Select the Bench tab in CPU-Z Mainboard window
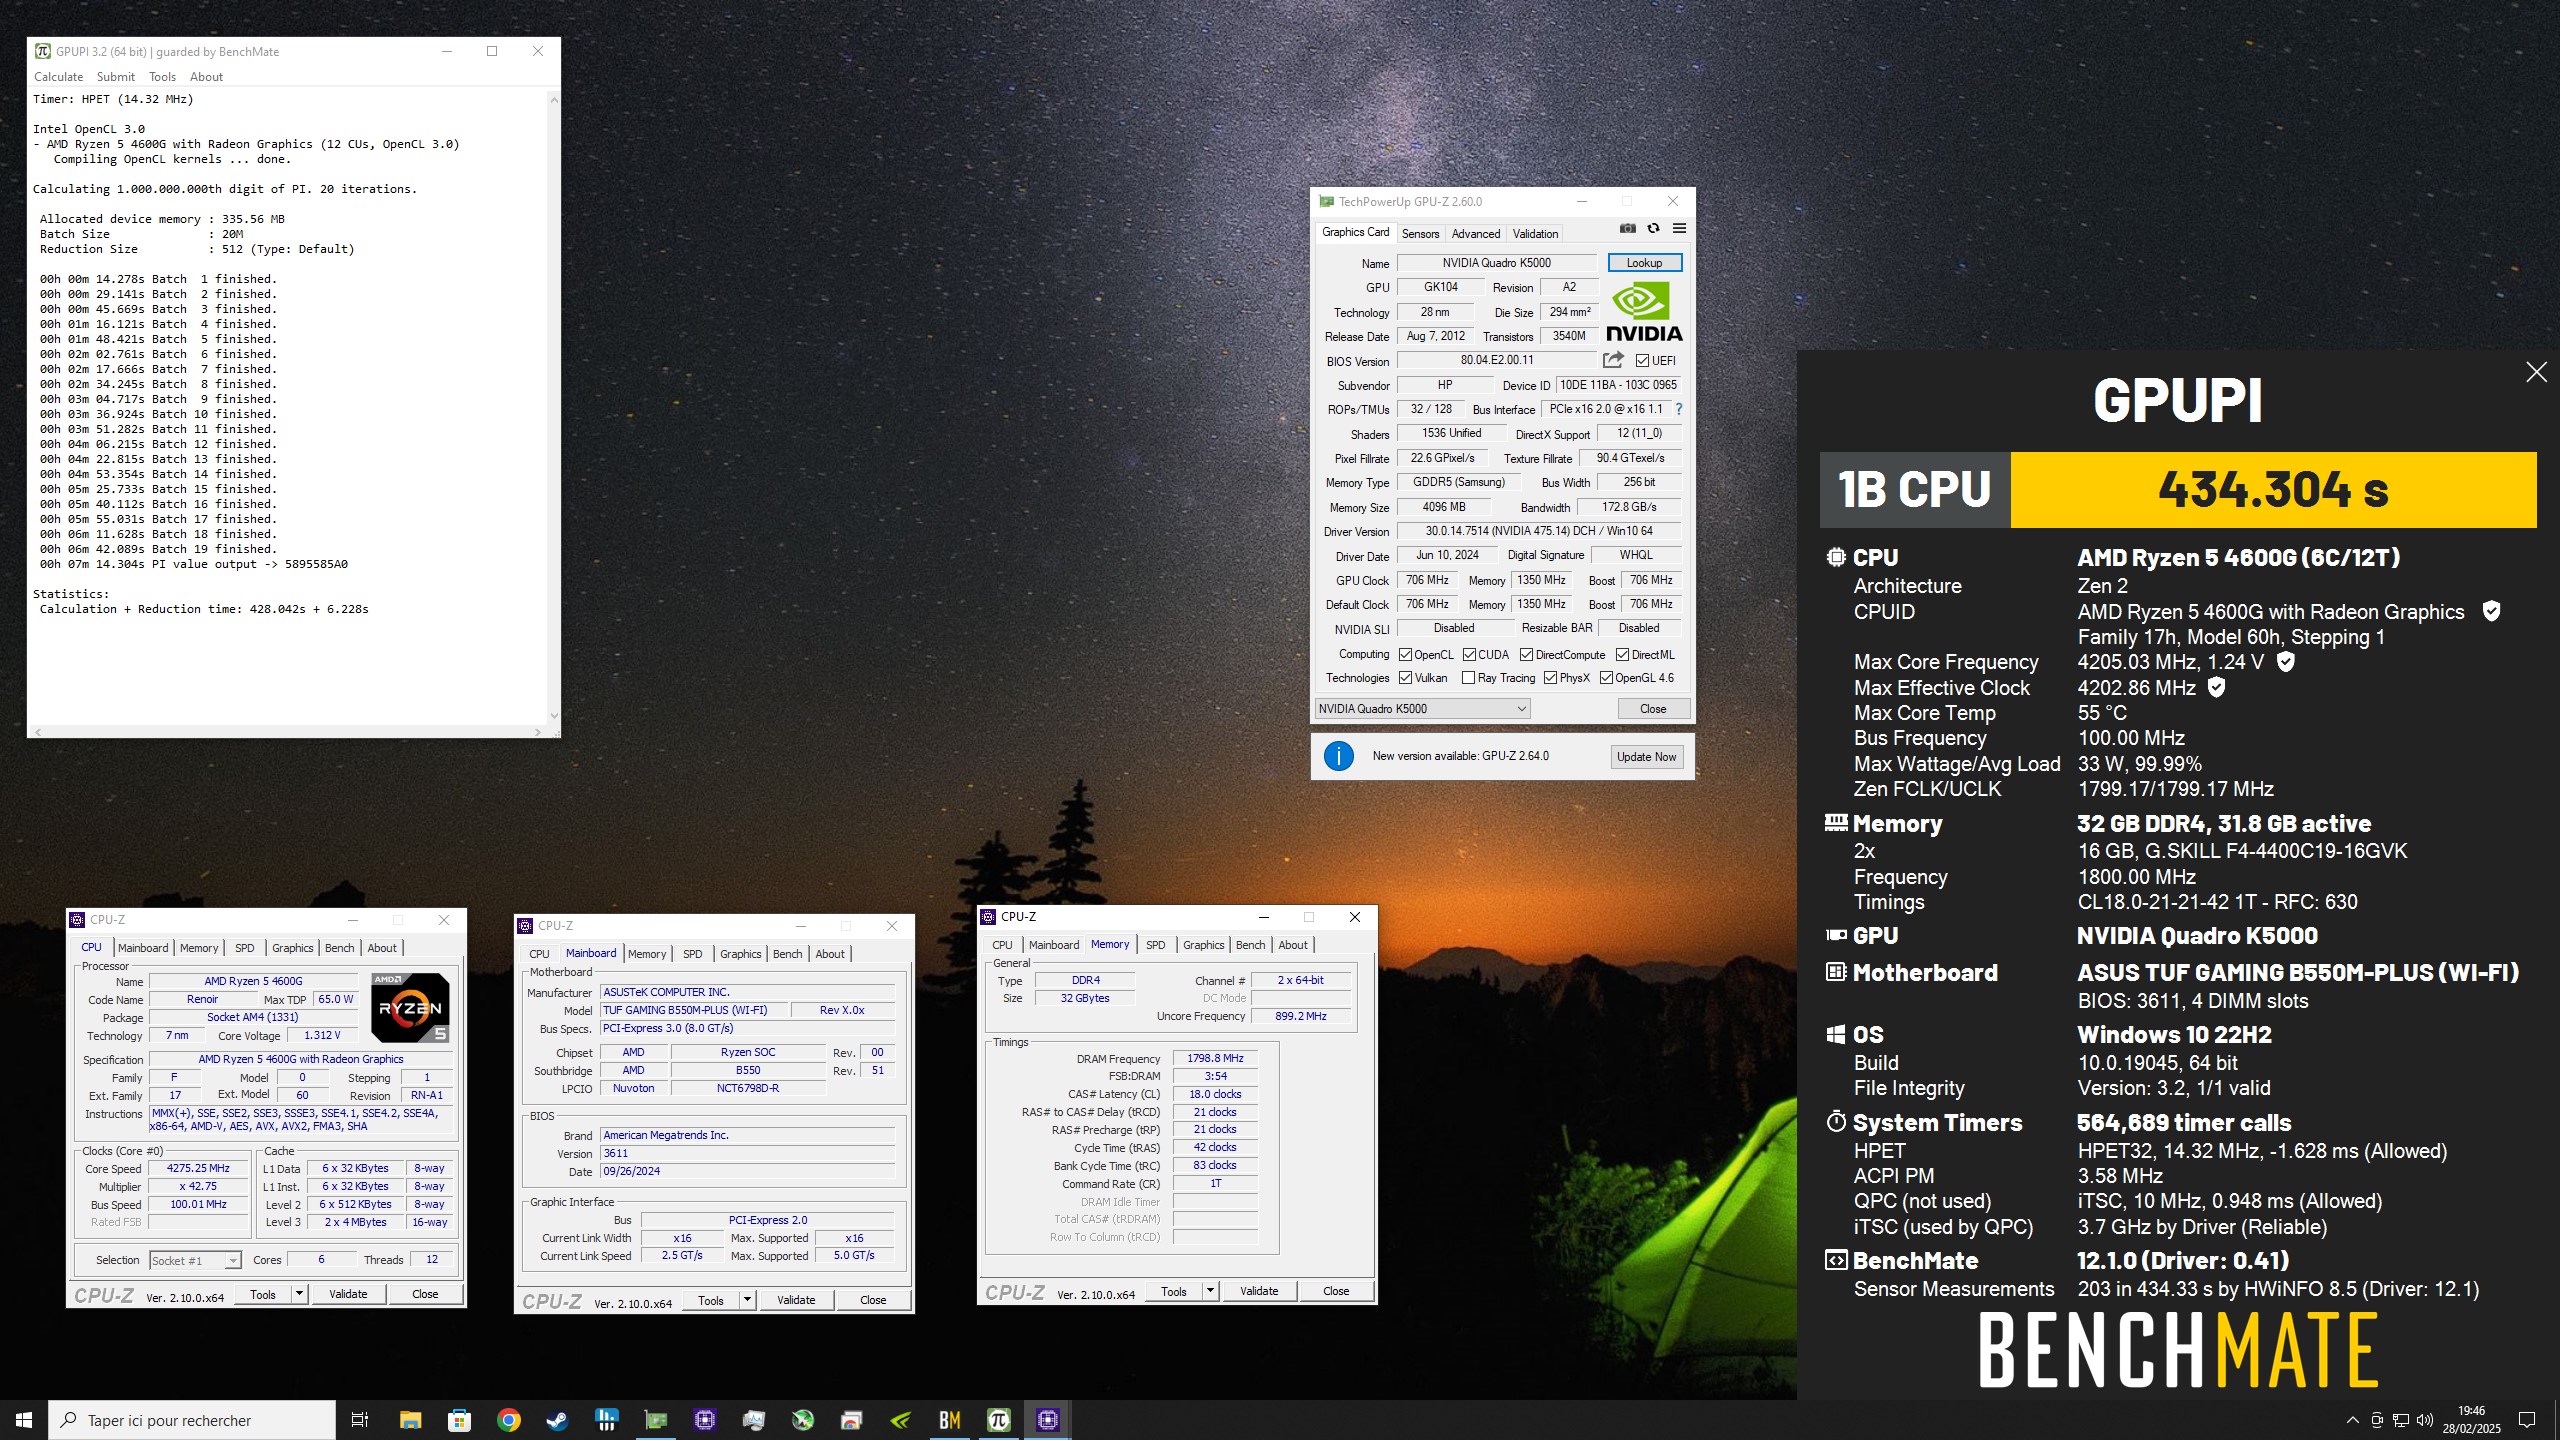This screenshot has width=2560, height=1440. (787, 954)
